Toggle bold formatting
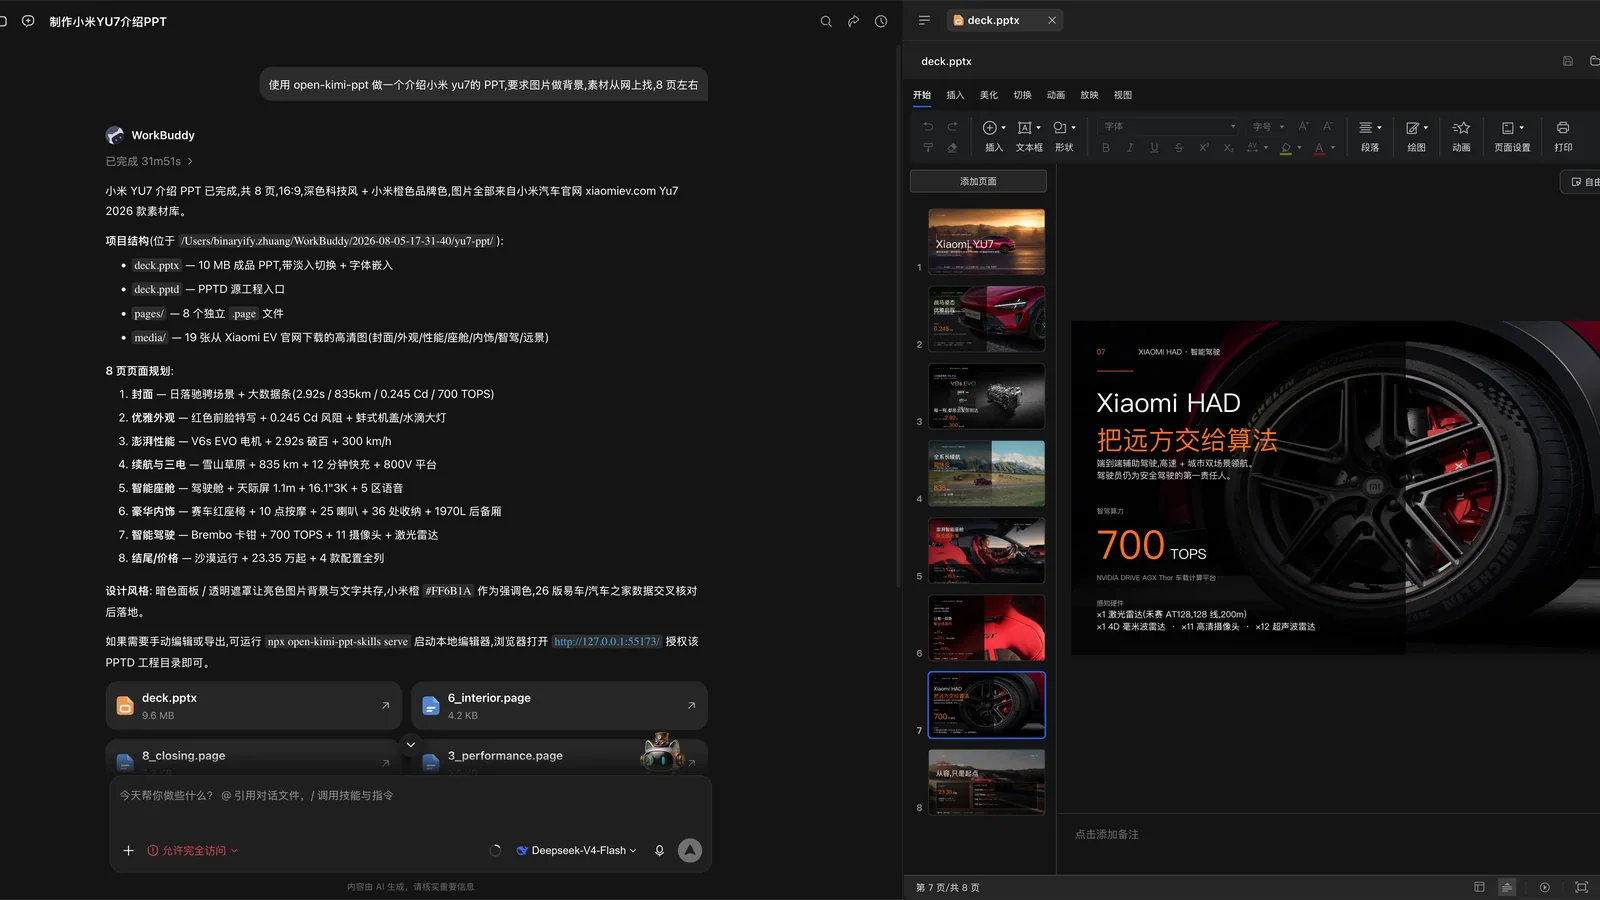Viewport: 1600px width, 900px height. click(1106, 148)
